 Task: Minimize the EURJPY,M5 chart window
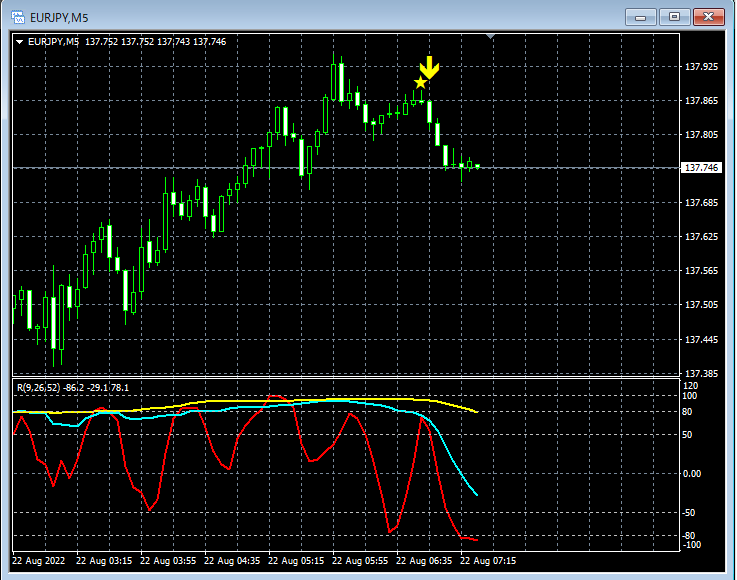point(640,17)
